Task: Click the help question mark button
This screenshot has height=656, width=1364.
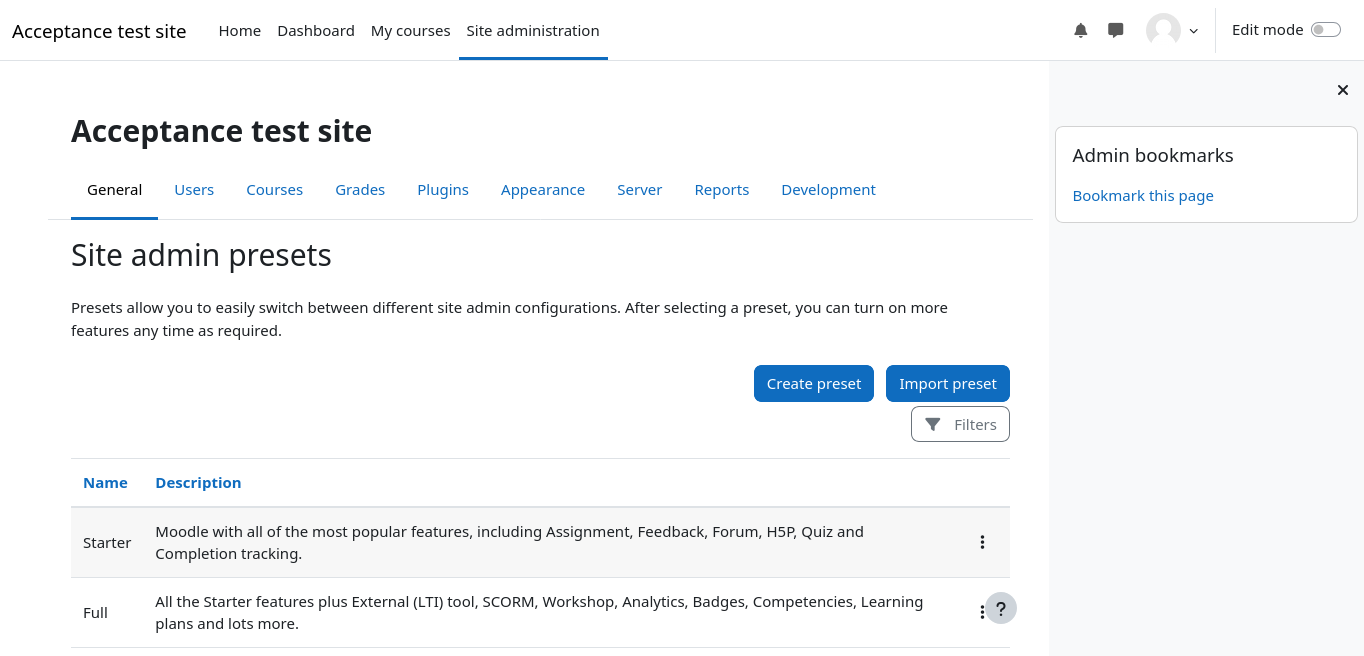Action: [1001, 608]
